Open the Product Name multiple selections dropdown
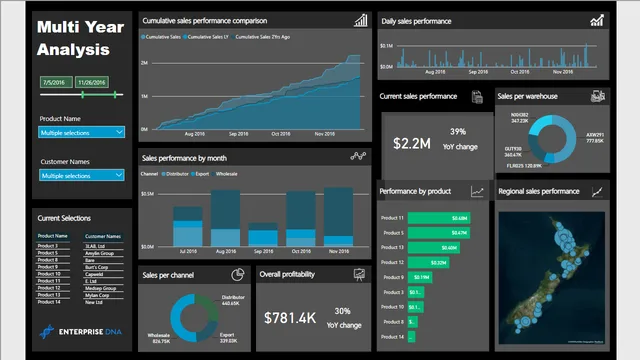 82,132
